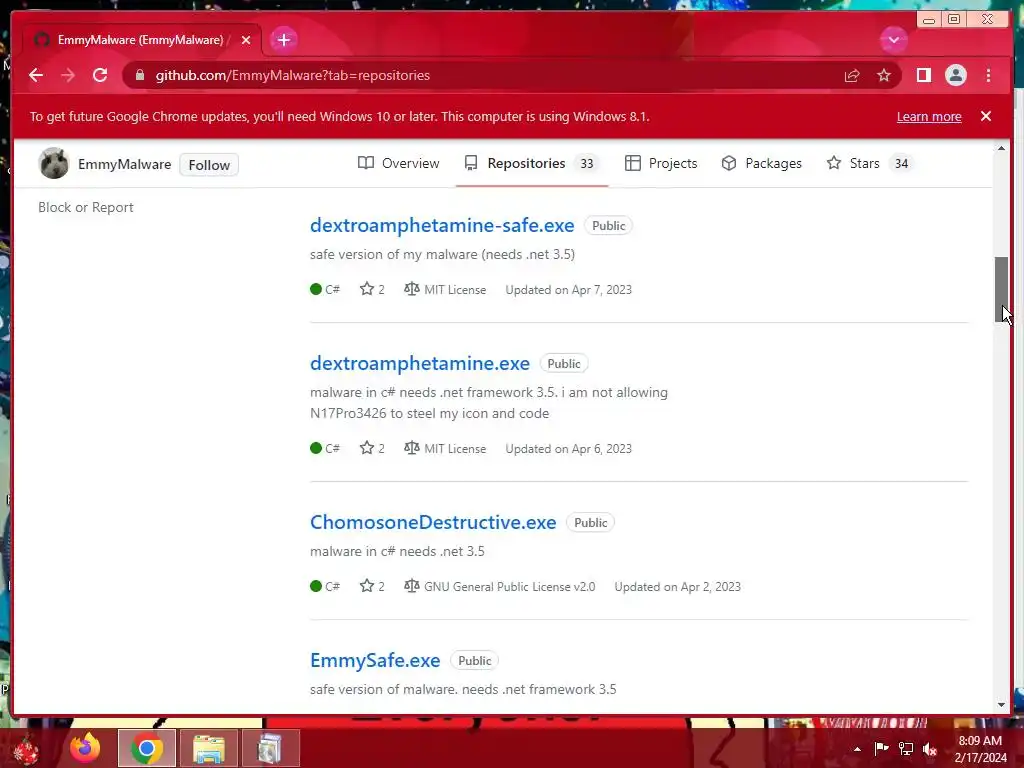
Task: Show hidden tray icons arrow
Action: point(857,749)
